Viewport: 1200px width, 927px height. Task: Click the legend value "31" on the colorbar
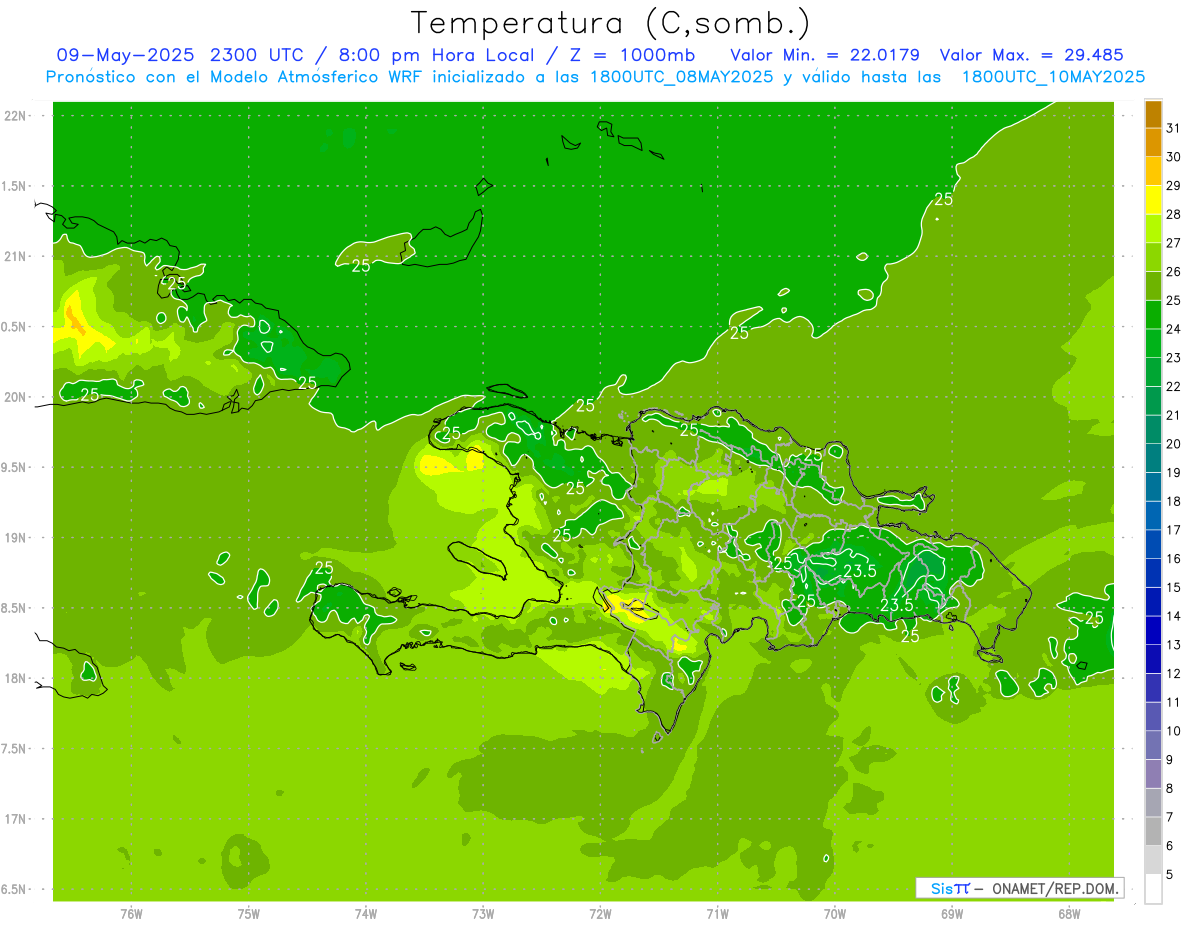pyautogui.click(x=1173, y=128)
